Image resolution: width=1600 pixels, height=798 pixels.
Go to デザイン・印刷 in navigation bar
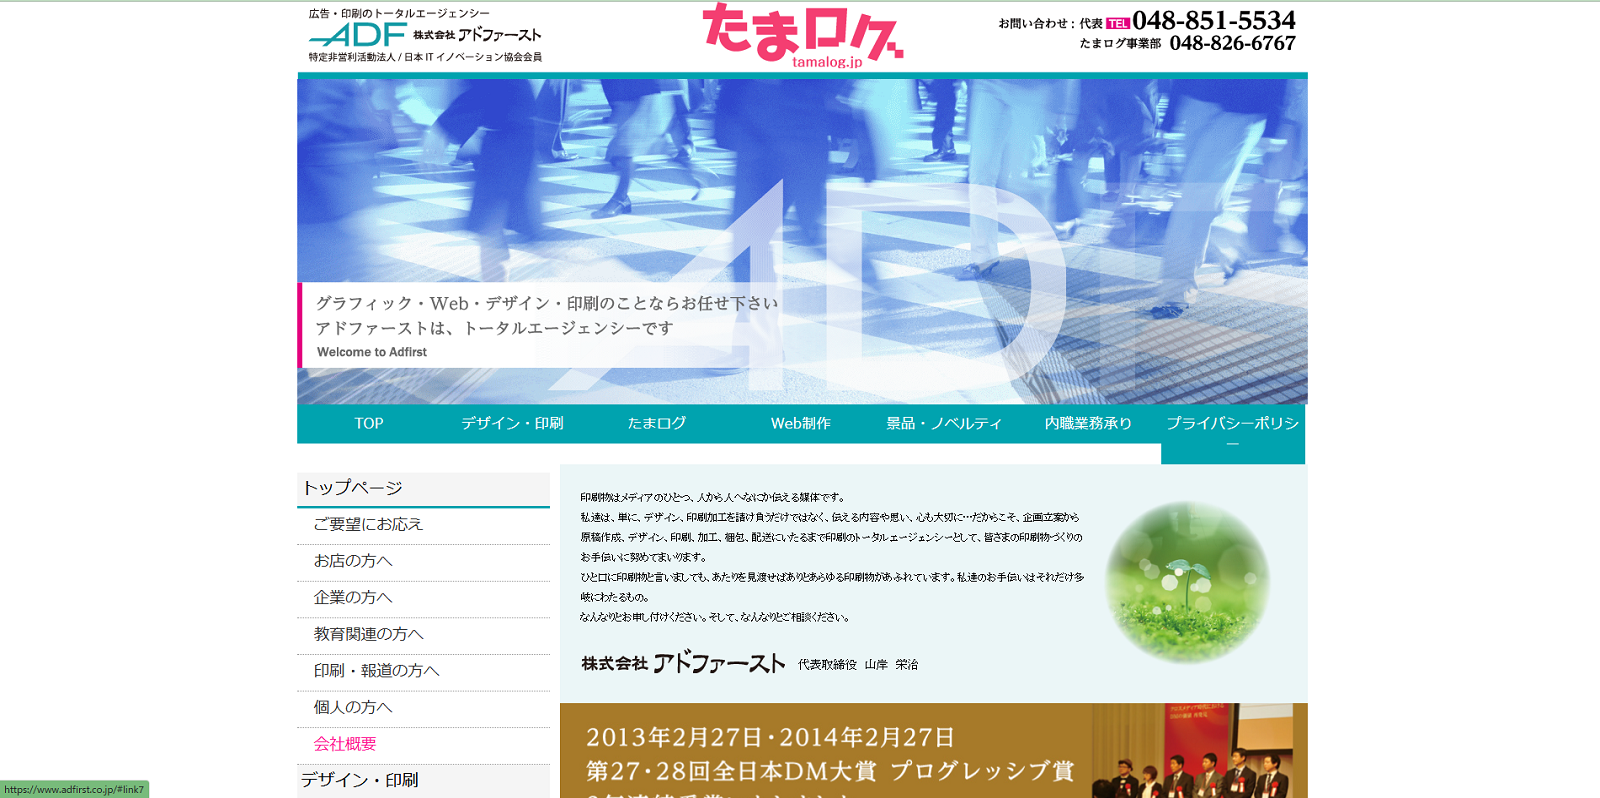click(512, 423)
